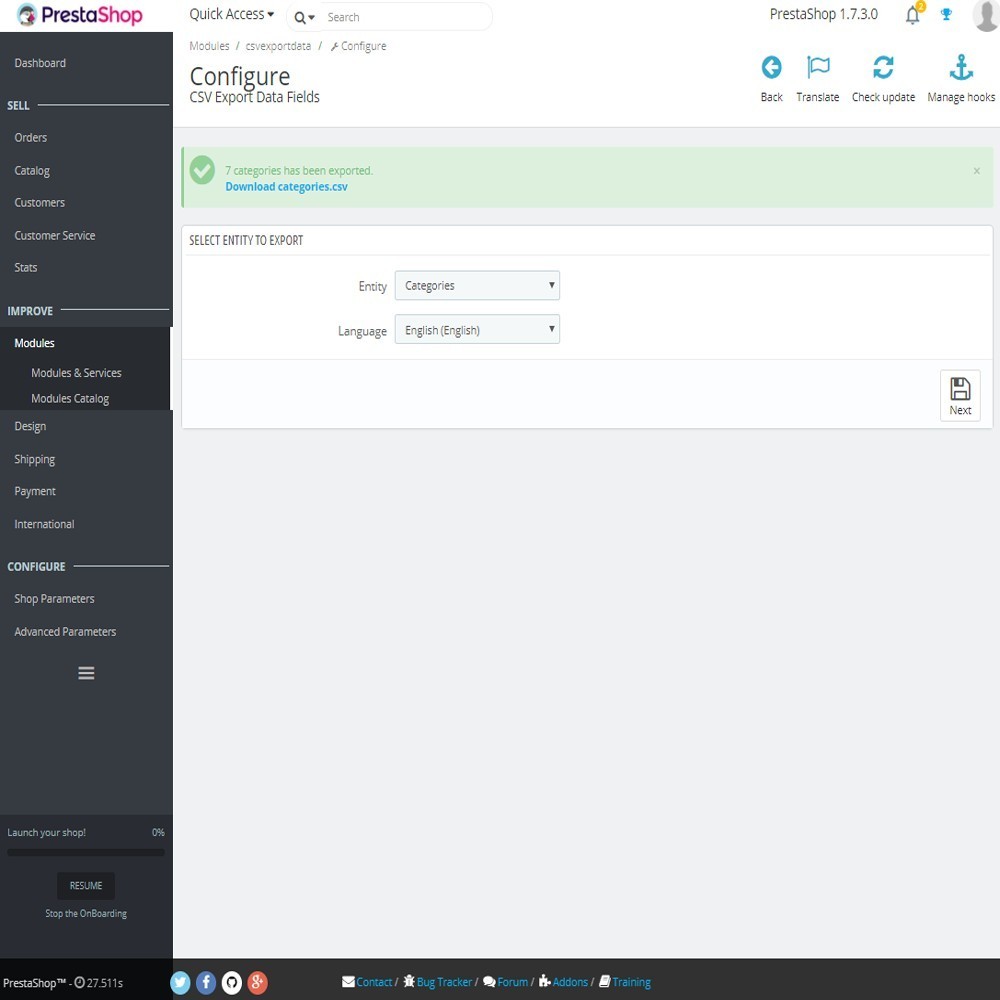Open the notification bell

point(911,15)
